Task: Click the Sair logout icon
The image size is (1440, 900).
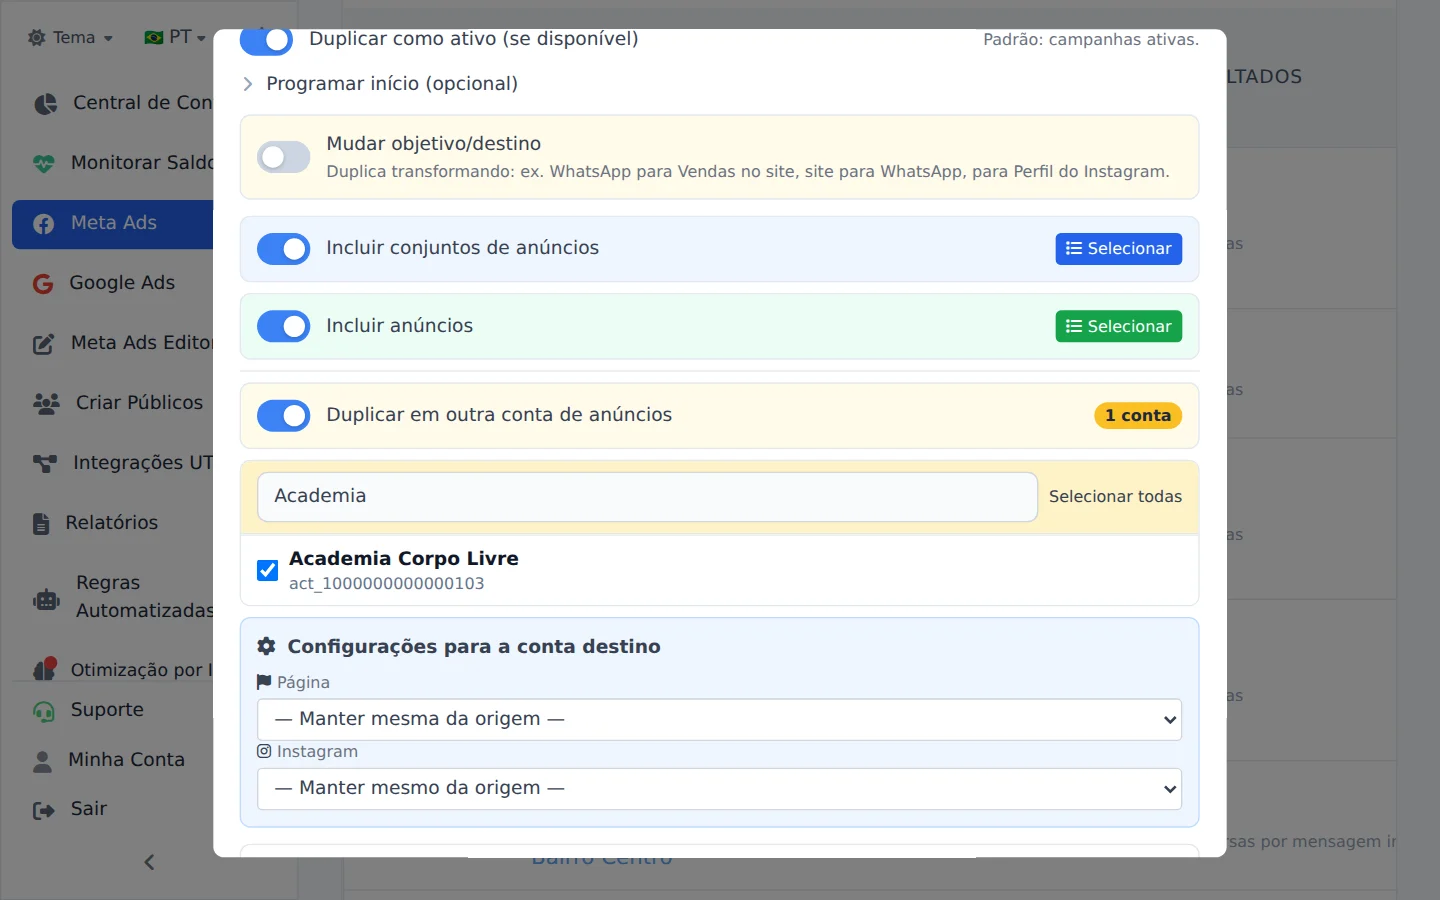Action: click(44, 810)
